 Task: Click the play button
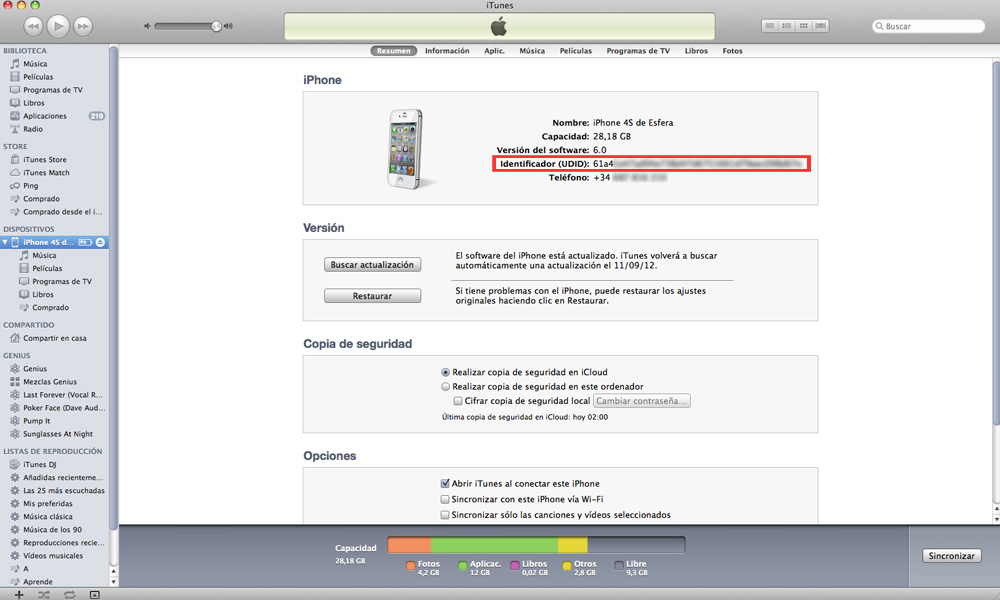pos(58,26)
